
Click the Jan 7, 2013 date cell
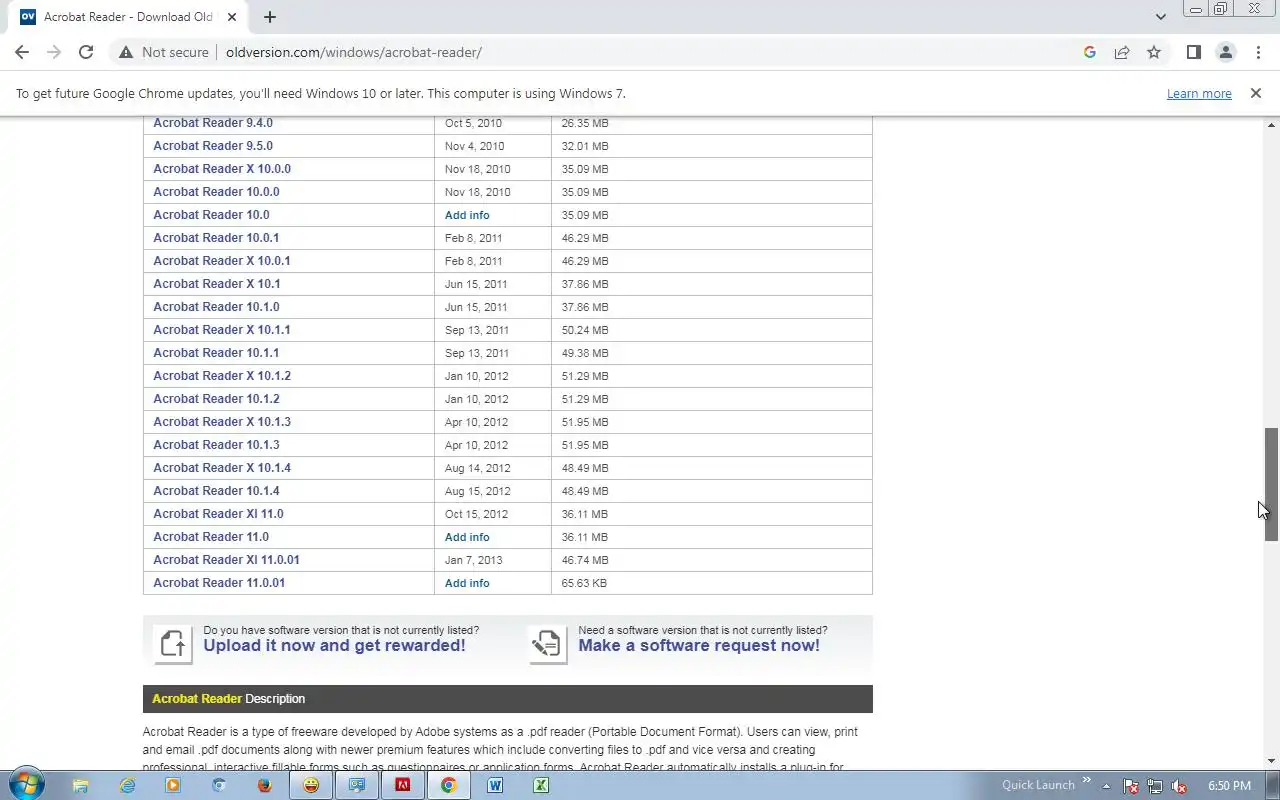click(x=492, y=560)
